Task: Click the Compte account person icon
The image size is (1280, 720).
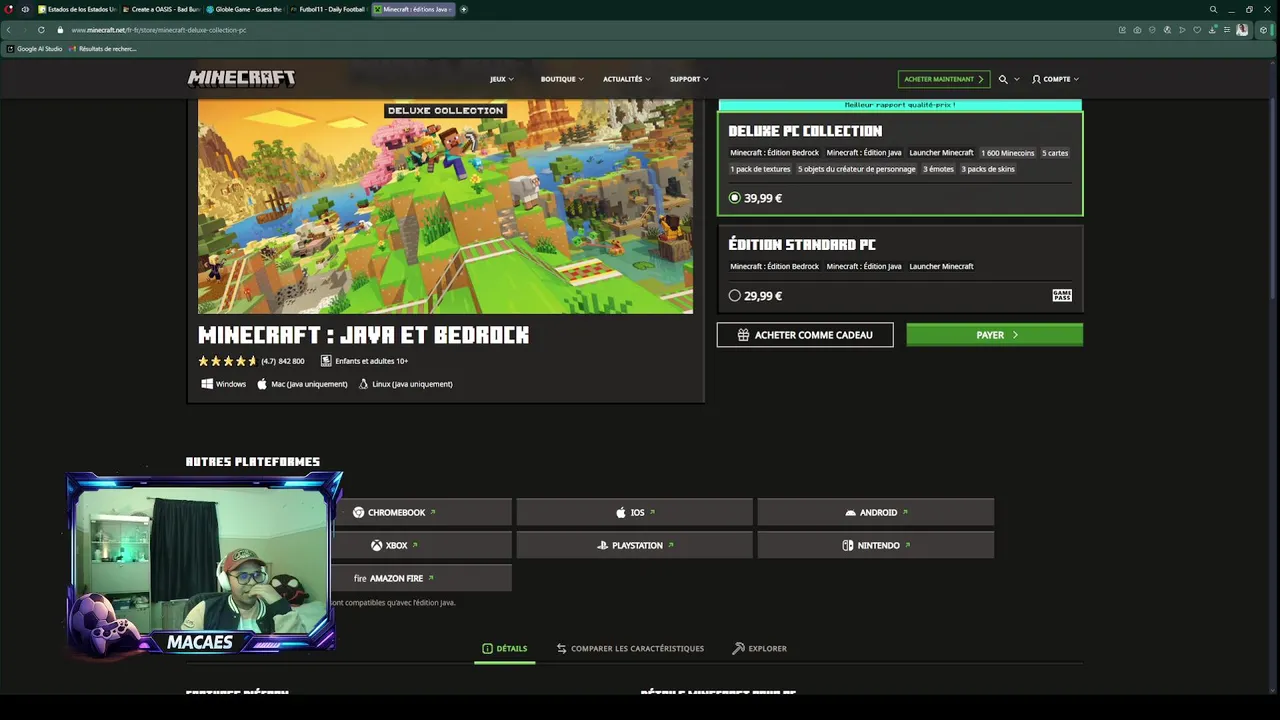Action: pyautogui.click(x=1036, y=79)
